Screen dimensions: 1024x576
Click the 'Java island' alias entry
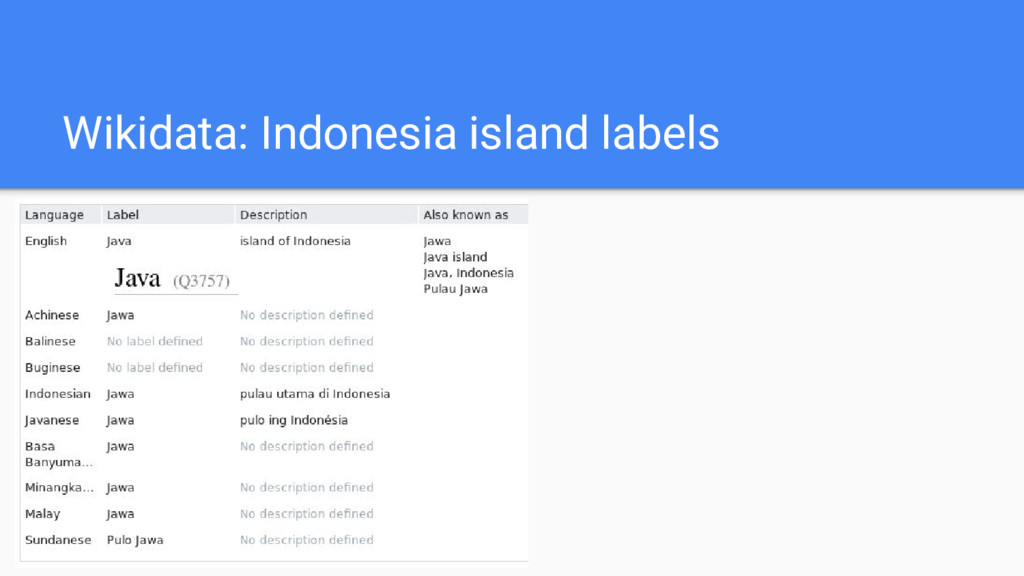coord(455,257)
